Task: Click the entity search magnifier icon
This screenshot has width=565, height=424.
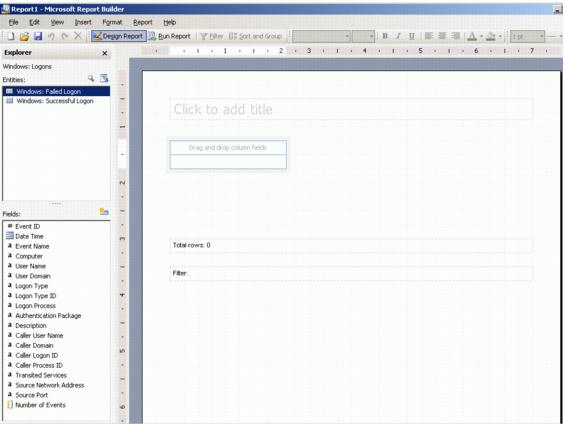Action: click(x=91, y=78)
